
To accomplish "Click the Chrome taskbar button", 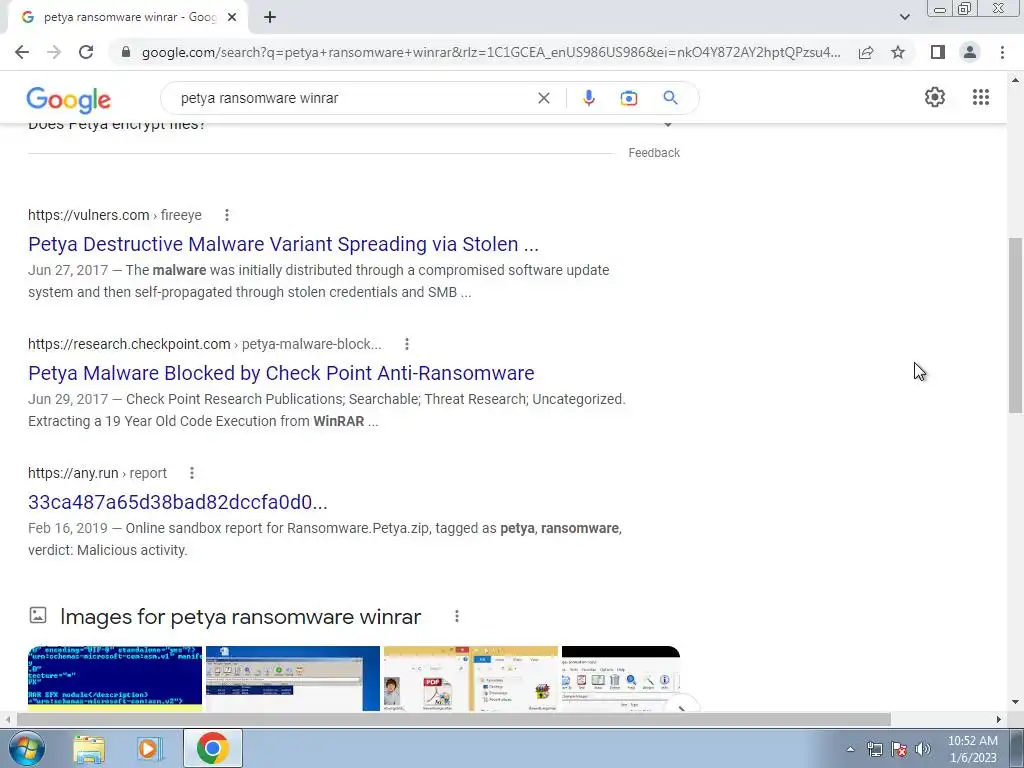I will (212, 748).
